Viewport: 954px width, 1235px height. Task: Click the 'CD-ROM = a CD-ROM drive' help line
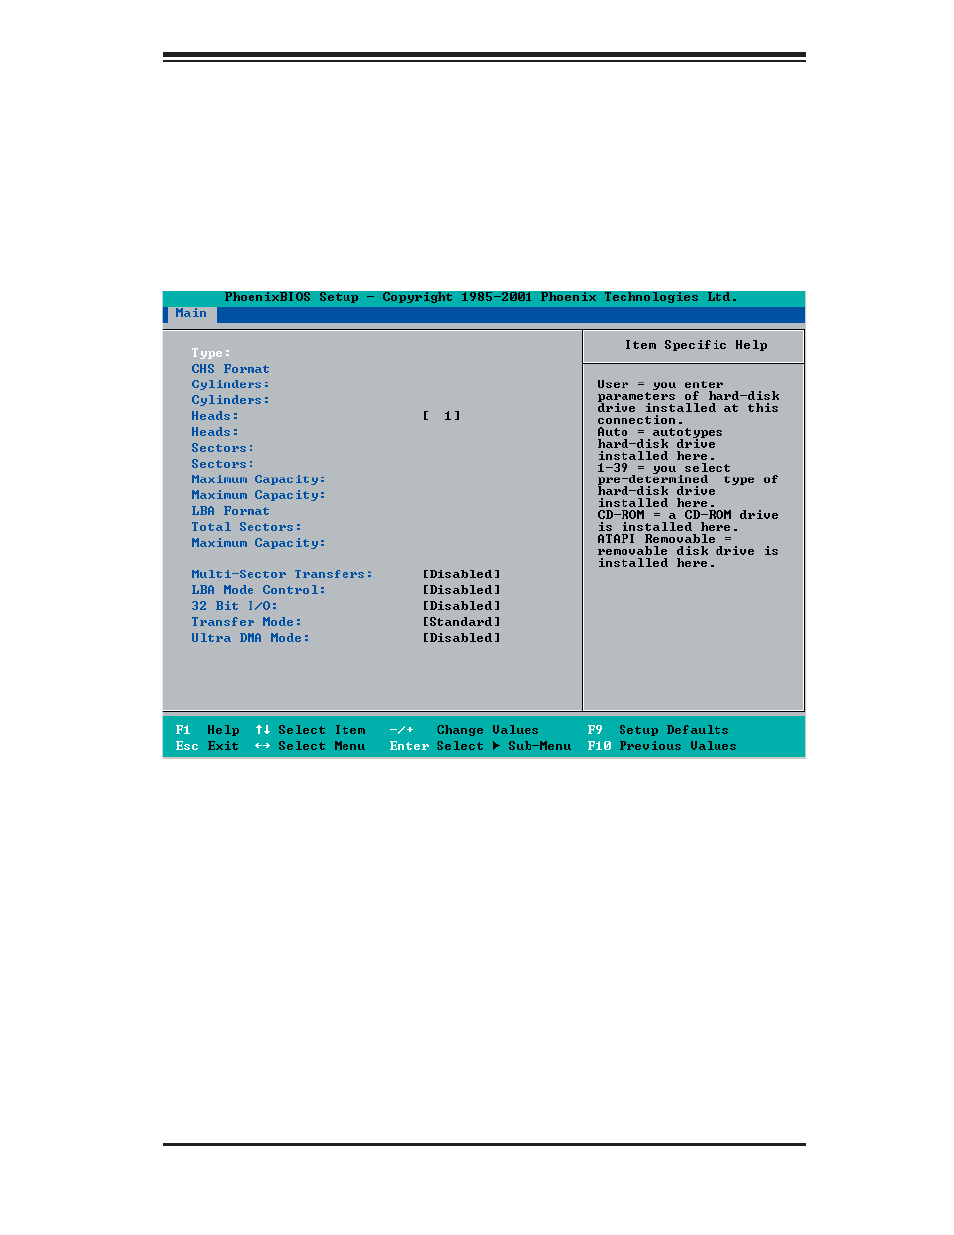click(x=688, y=515)
